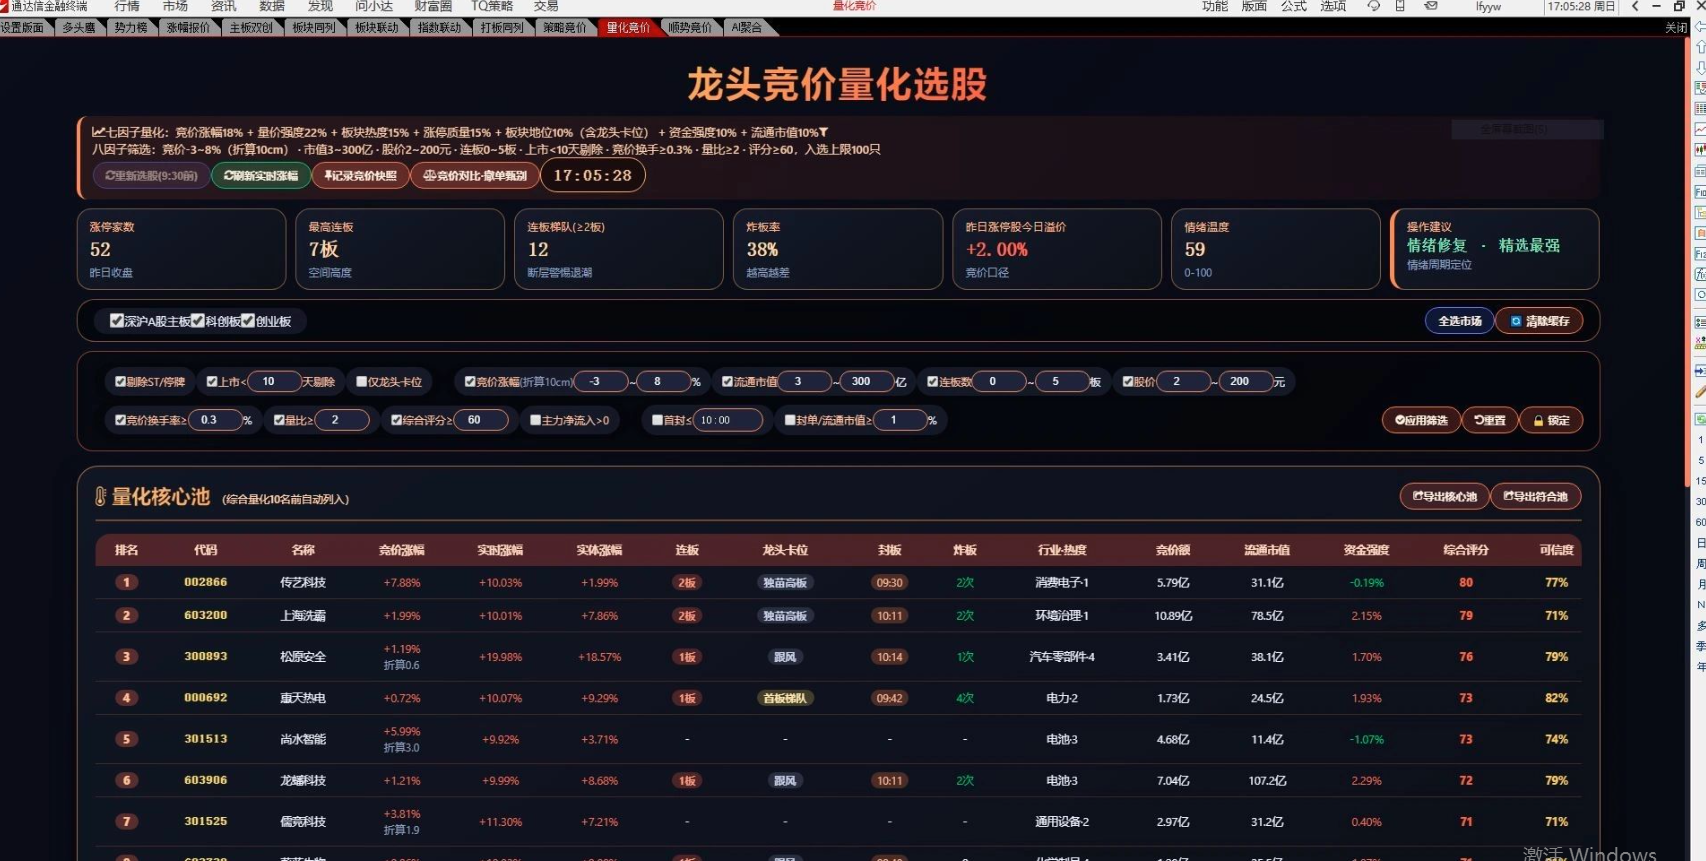Open the trend line chart icon in the right sidebar
Screen dimensions: 1706x861
point(1699,129)
